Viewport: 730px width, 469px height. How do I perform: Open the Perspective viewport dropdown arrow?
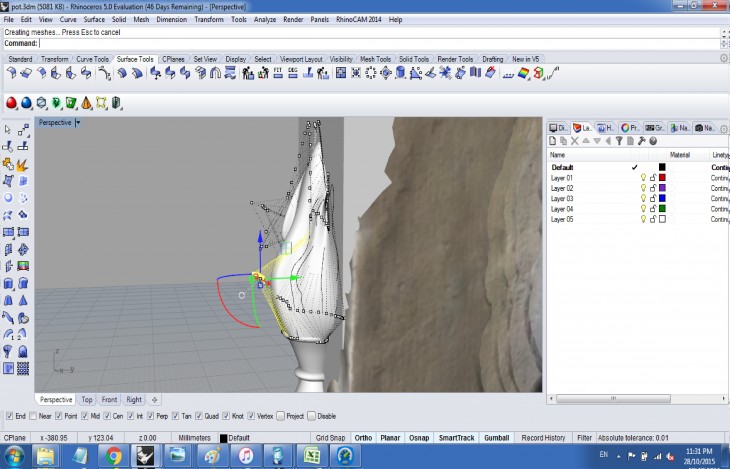78,123
